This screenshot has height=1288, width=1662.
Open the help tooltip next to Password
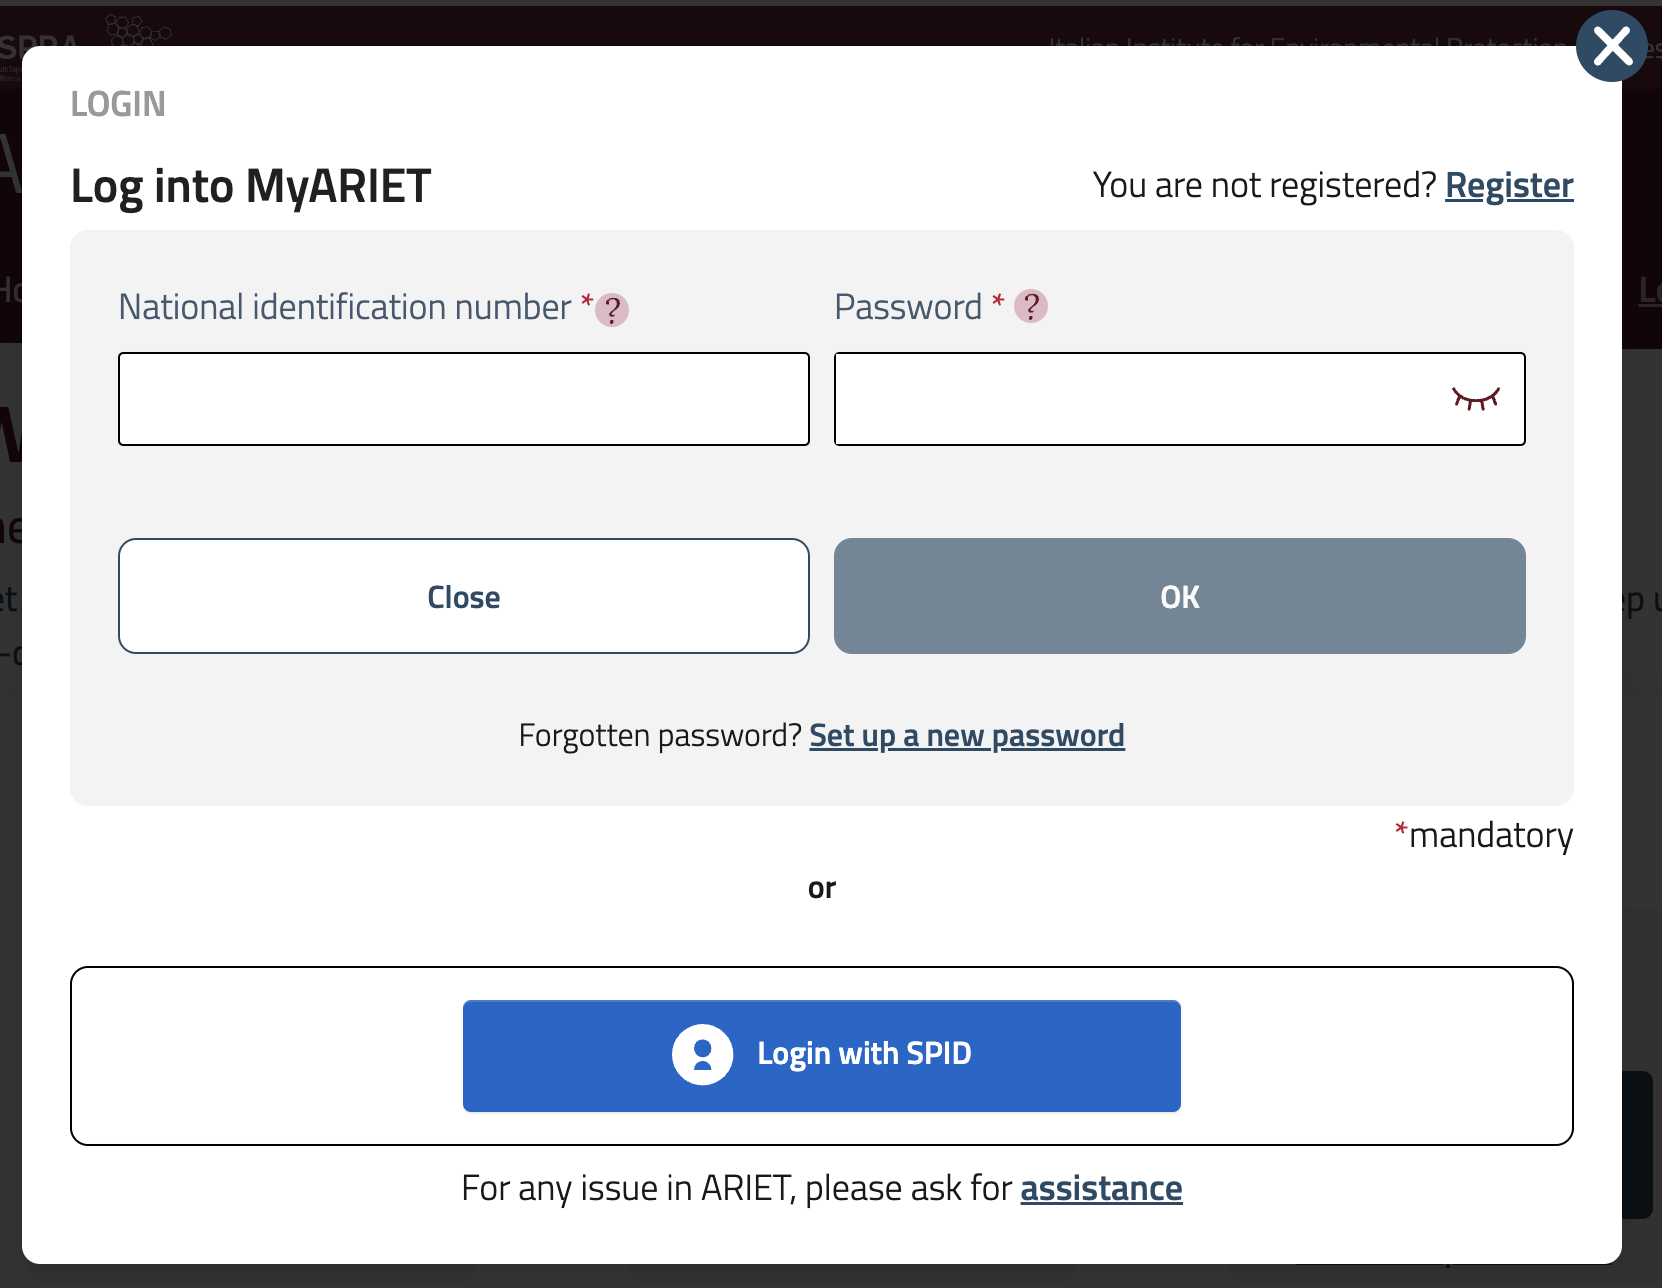[1032, 306]
